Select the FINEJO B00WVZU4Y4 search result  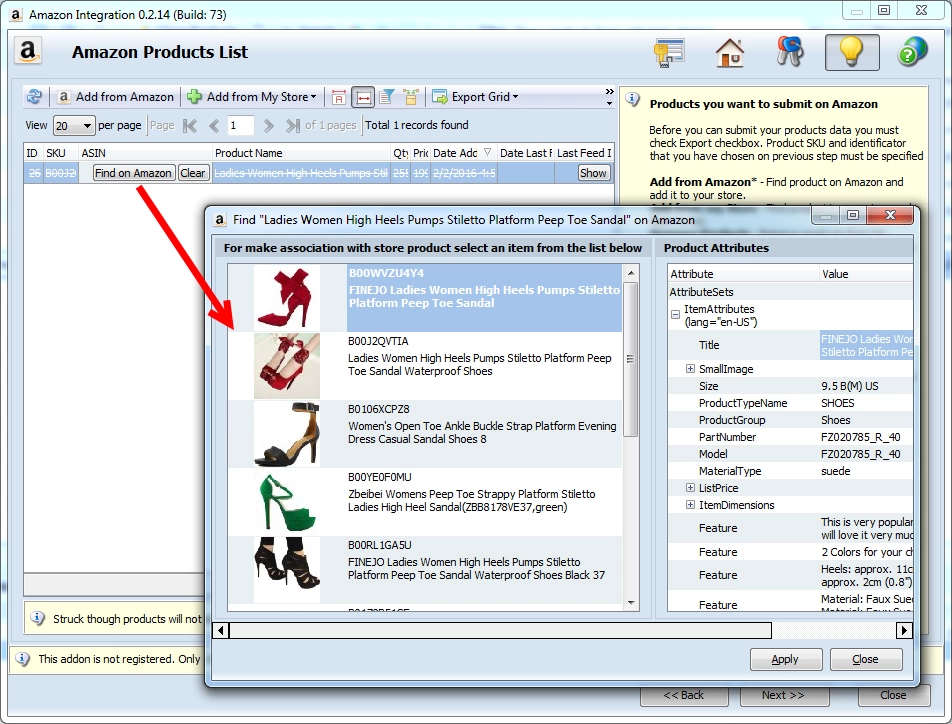pyautogui.click(x=425, y=298)
